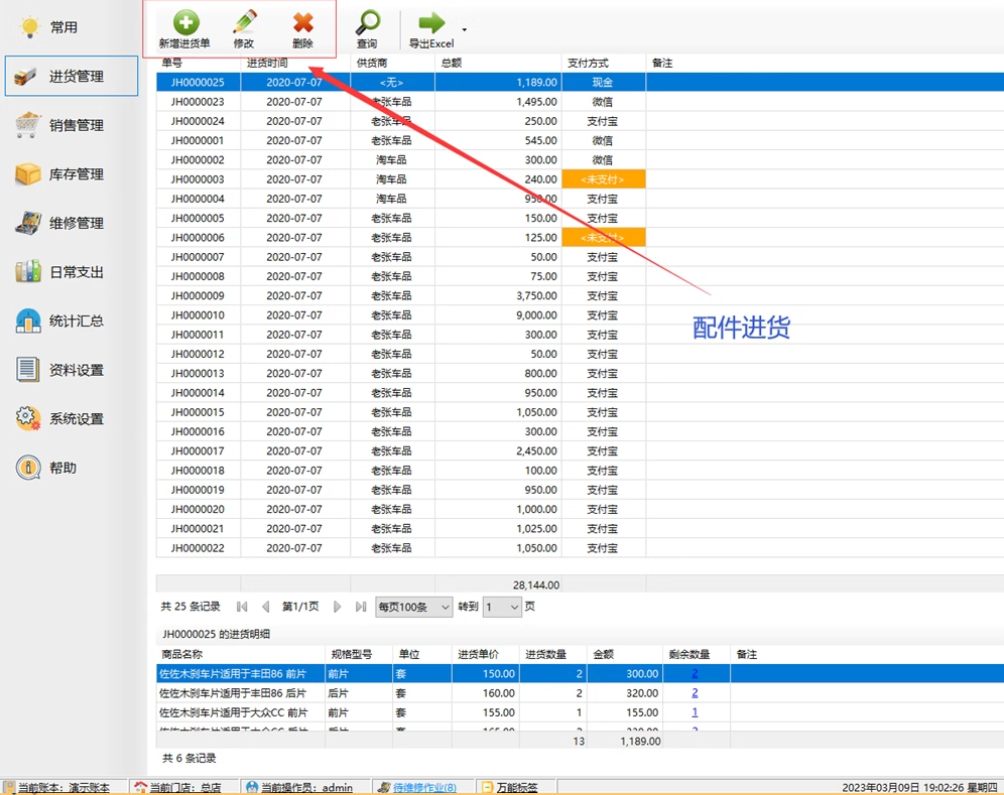Click the 帮助 info icon

[28, 468]
